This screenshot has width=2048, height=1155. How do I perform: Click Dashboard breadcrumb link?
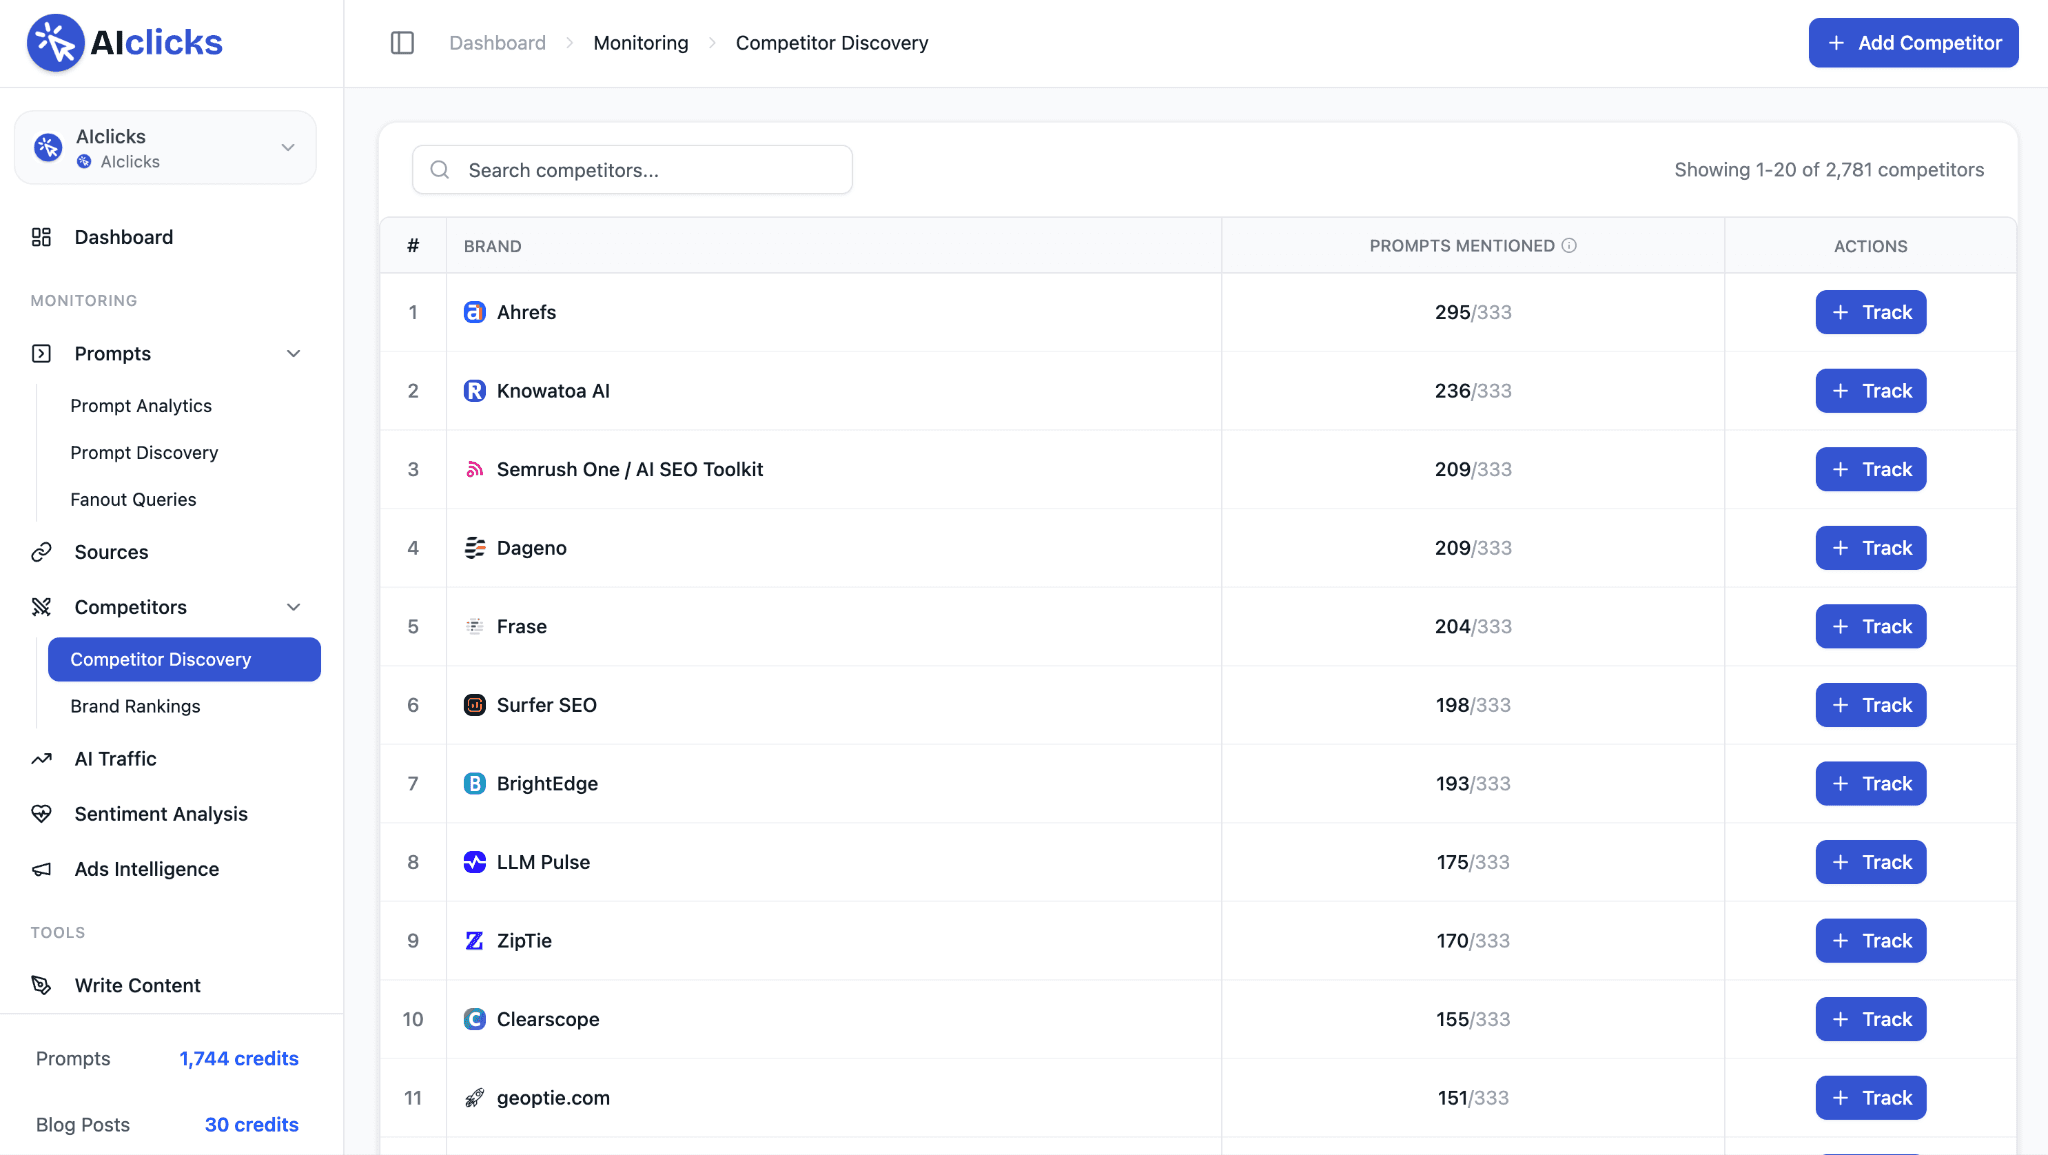pyautogui.click(x=497, y=43)
